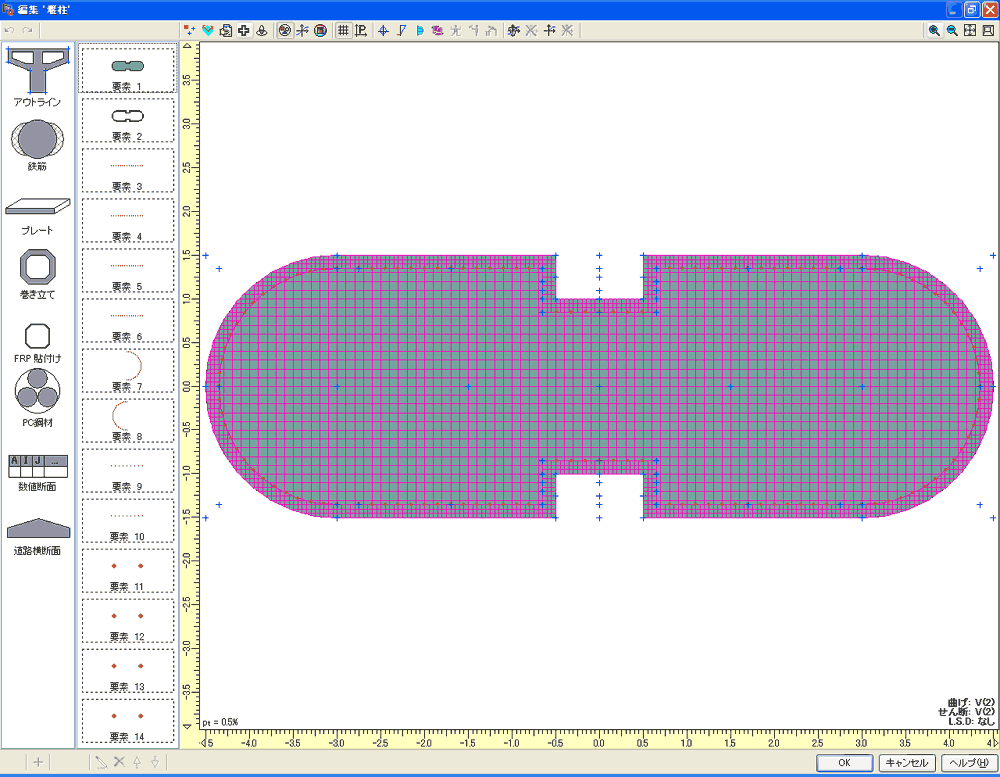Click the キャンセル cancel button
The height and width of the screenshot is (777, 1000).
(x=907, y=762)
